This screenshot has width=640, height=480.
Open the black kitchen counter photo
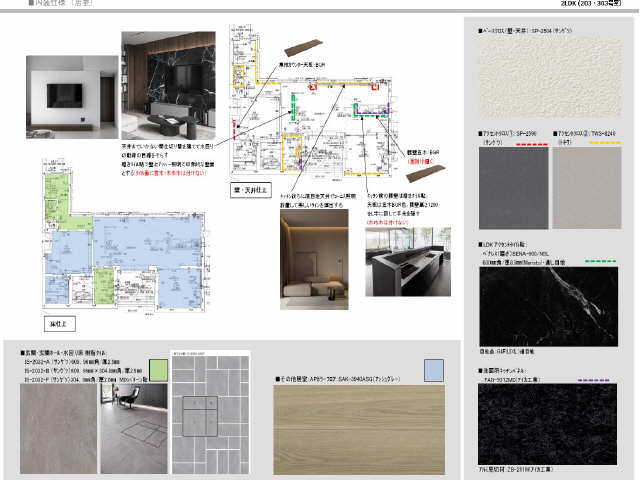point(408,262)
